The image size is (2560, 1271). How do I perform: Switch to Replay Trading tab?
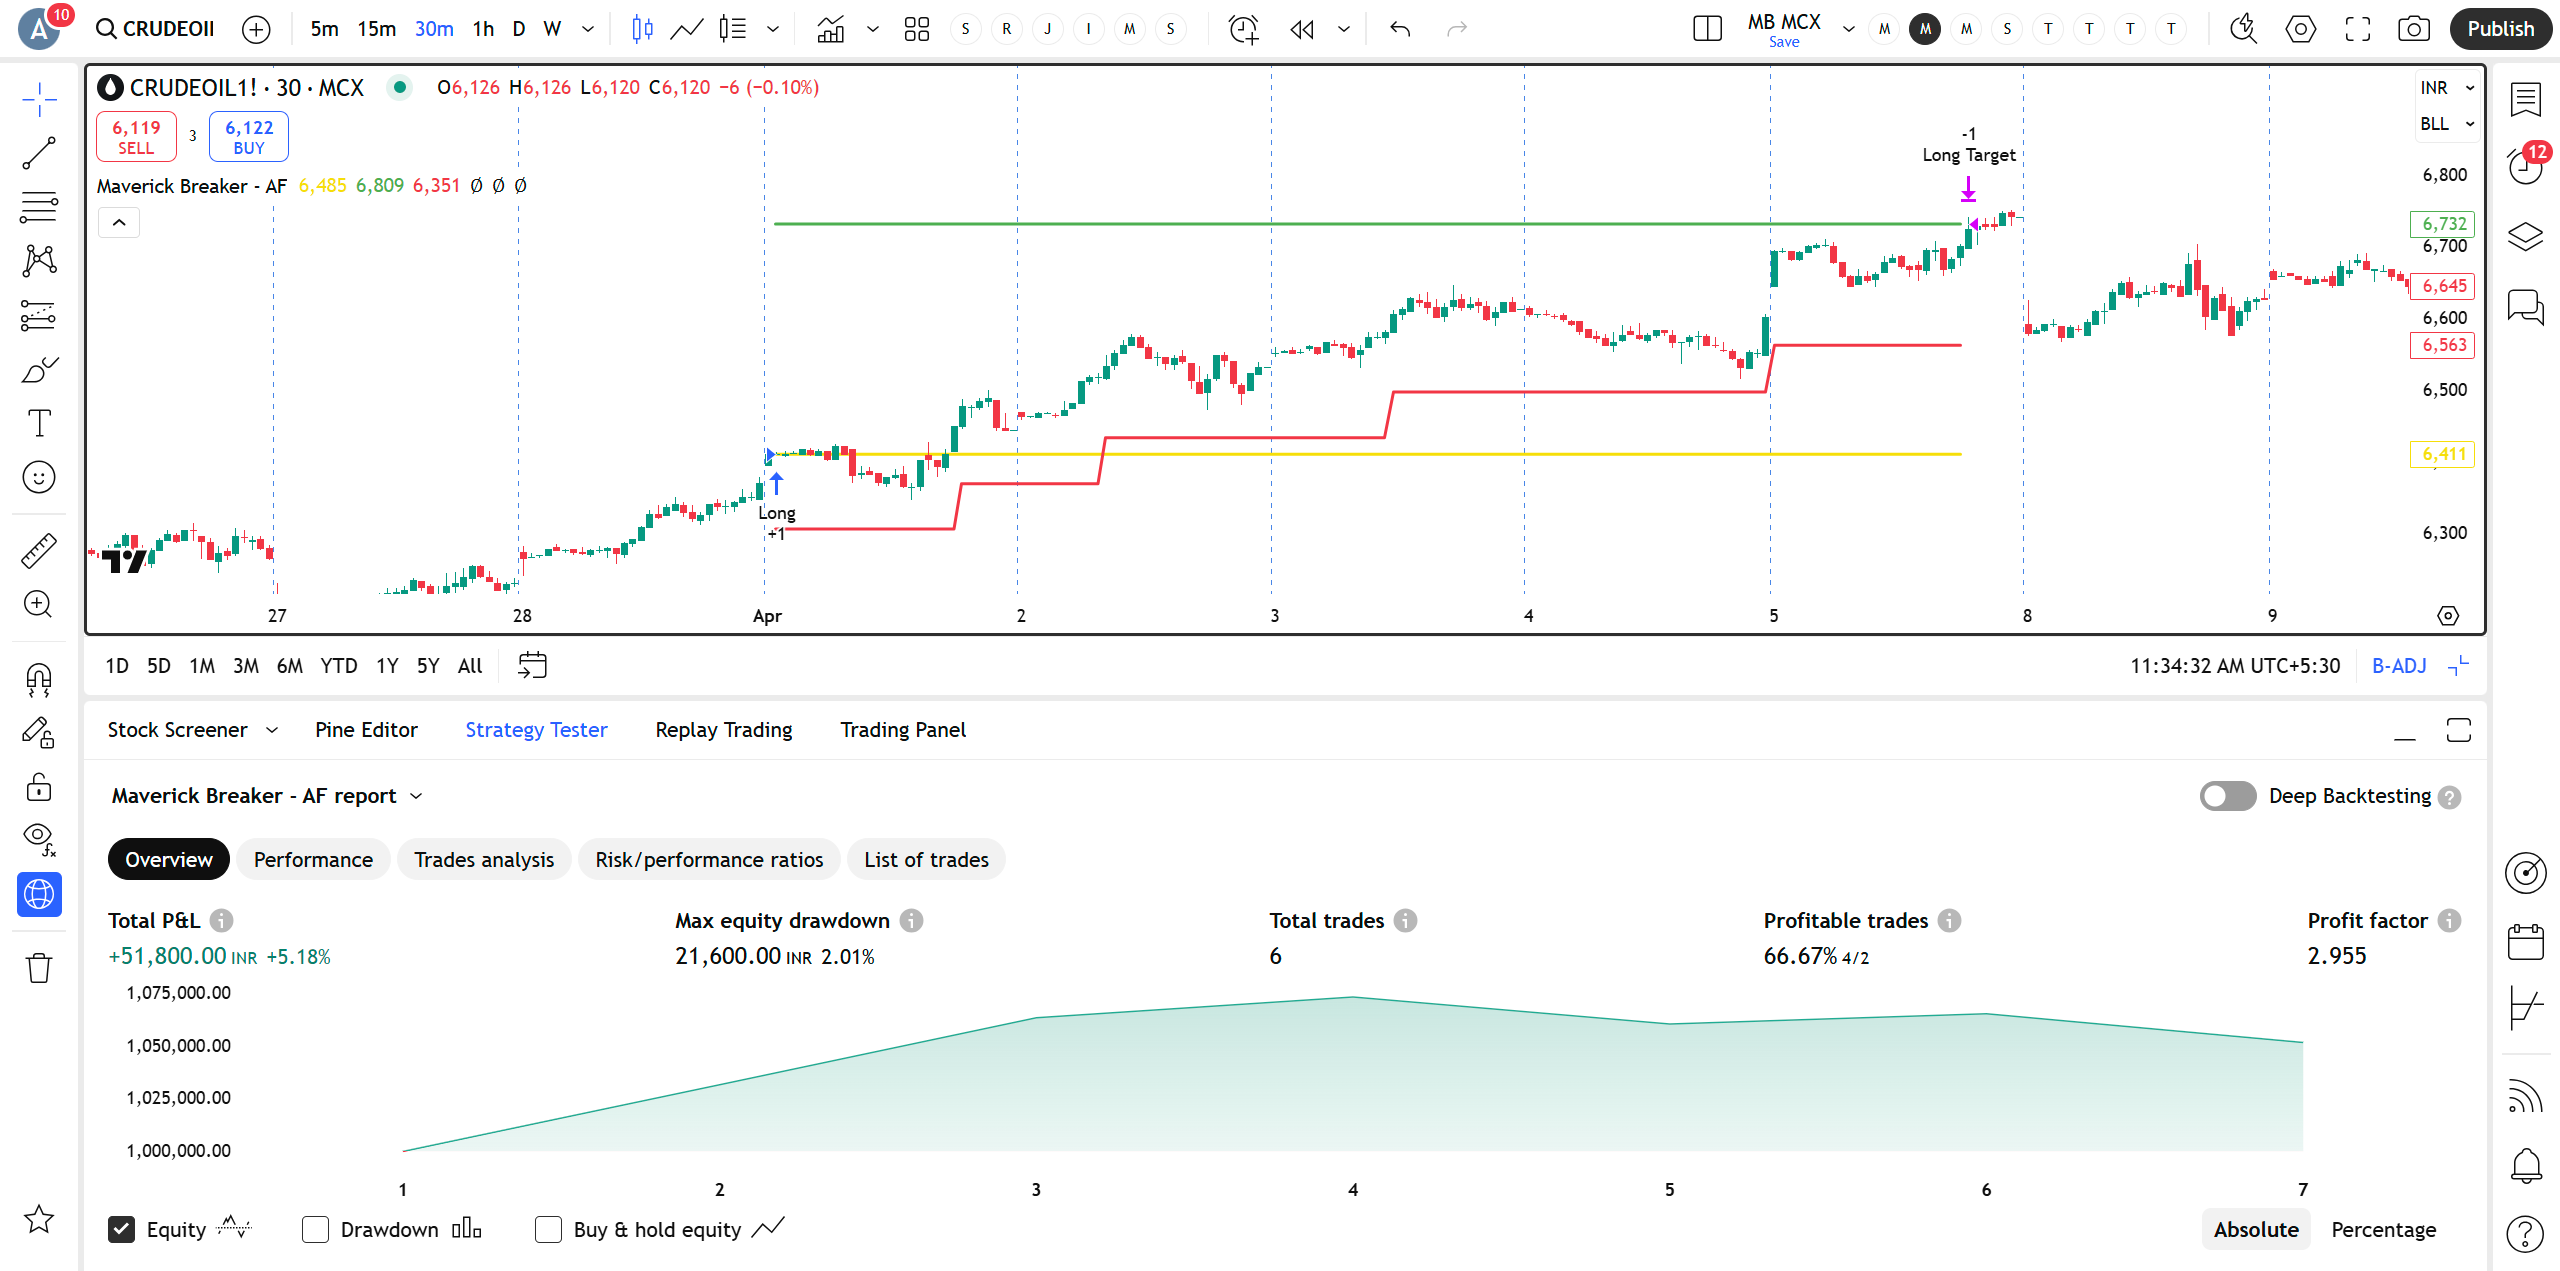[x=724, y=730]
